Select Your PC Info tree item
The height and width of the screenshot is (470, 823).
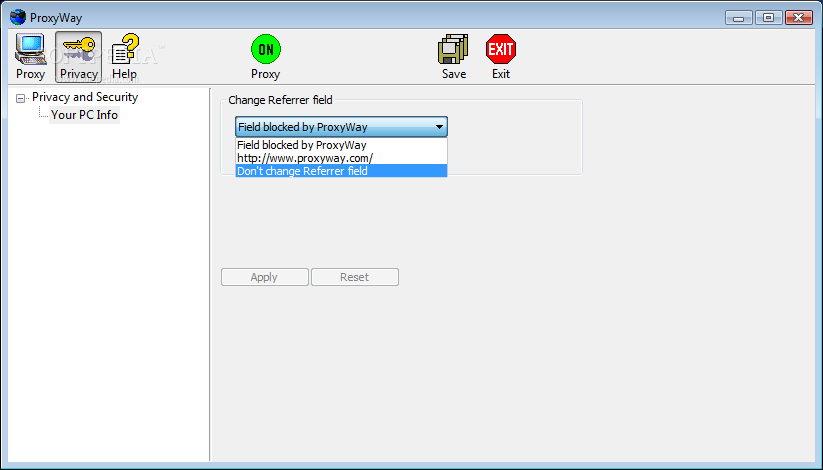[x=85, y=115]
